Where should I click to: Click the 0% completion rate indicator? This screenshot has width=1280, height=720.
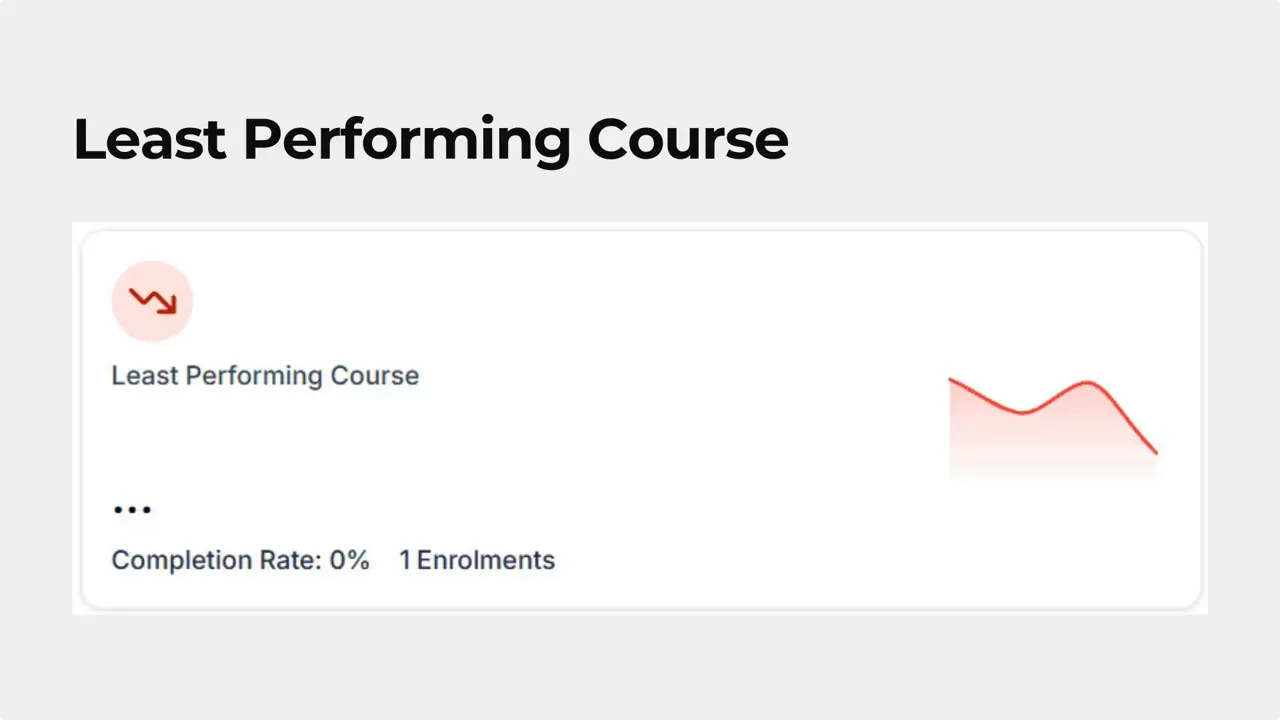pyautogui.click(x=350, y=560)
